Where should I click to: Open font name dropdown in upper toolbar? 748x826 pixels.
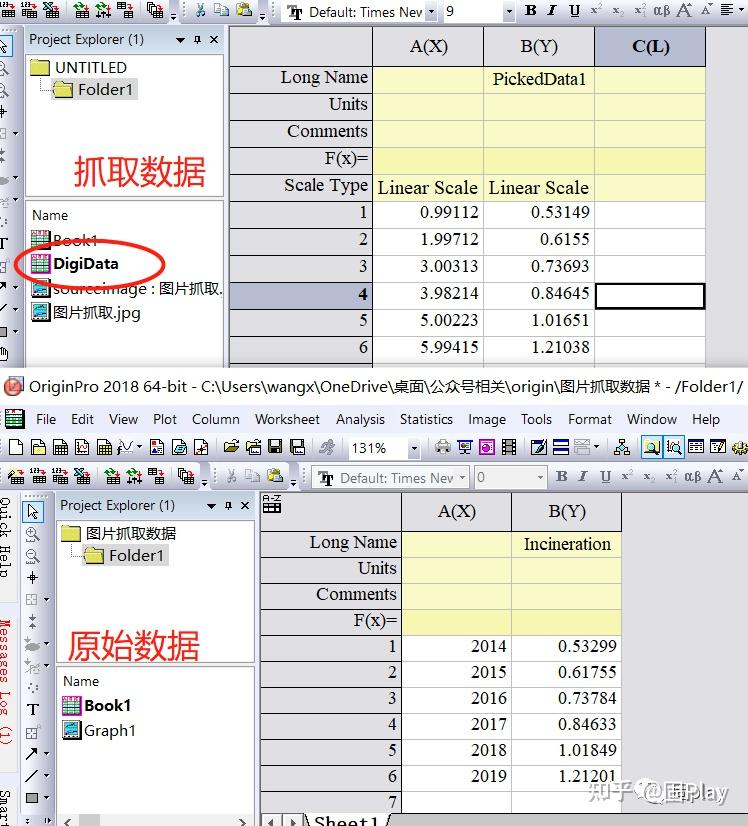[431, 11]
